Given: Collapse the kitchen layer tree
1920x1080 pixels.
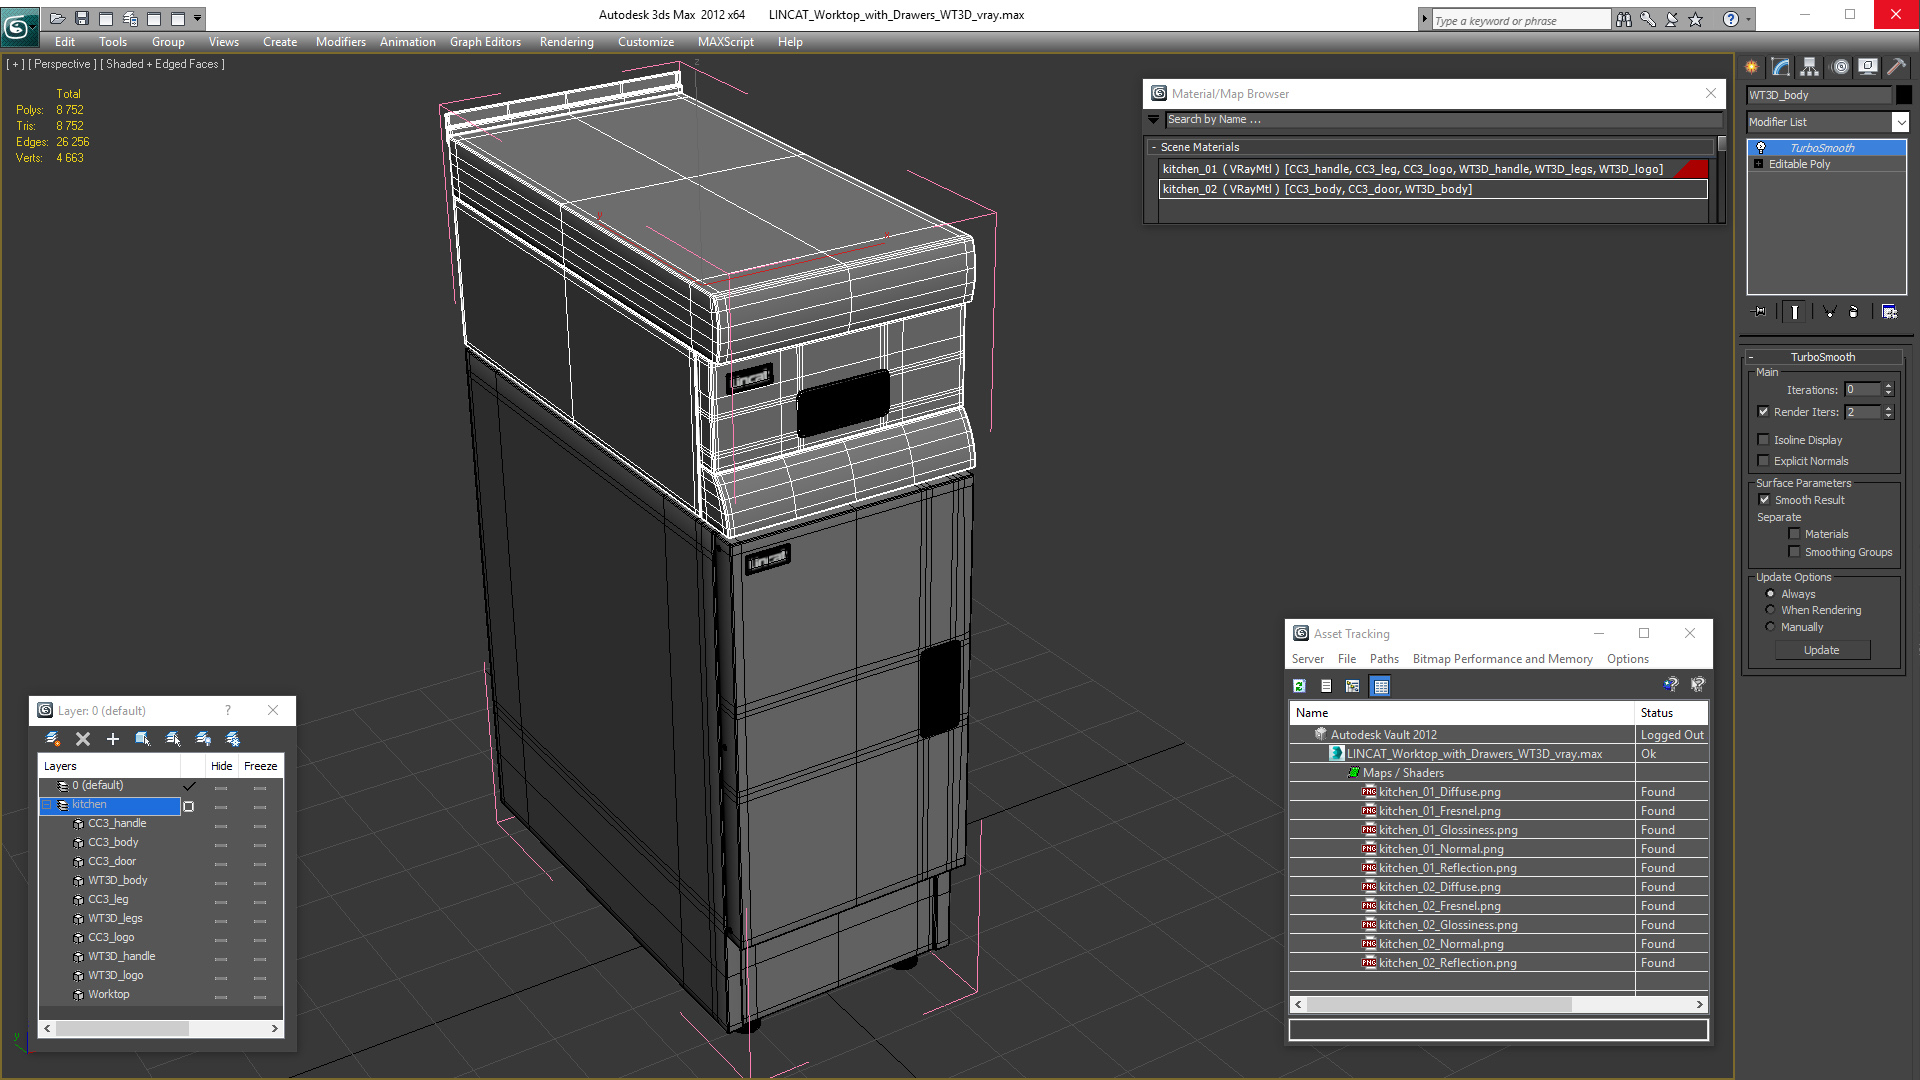Looking at the screenshot, I should pos(46,805).
